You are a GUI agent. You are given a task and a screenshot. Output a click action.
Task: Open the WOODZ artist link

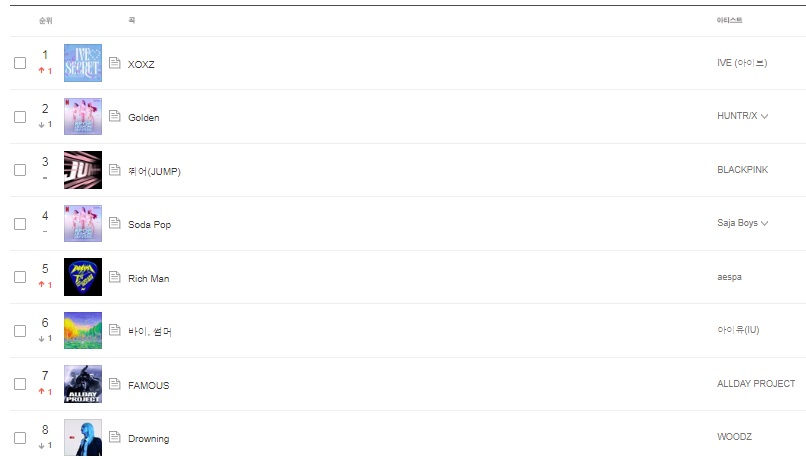click(x=735, y=436)
